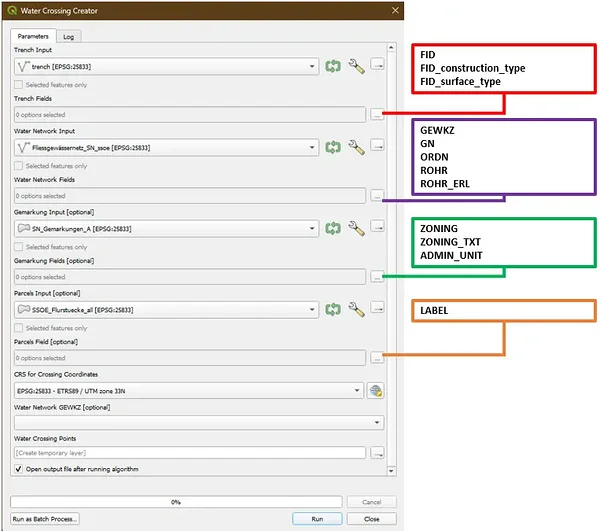This screenshot has height=531, width=600.
Task: Enable Selected features only under Parcels Input
Action: pos(18,328)
